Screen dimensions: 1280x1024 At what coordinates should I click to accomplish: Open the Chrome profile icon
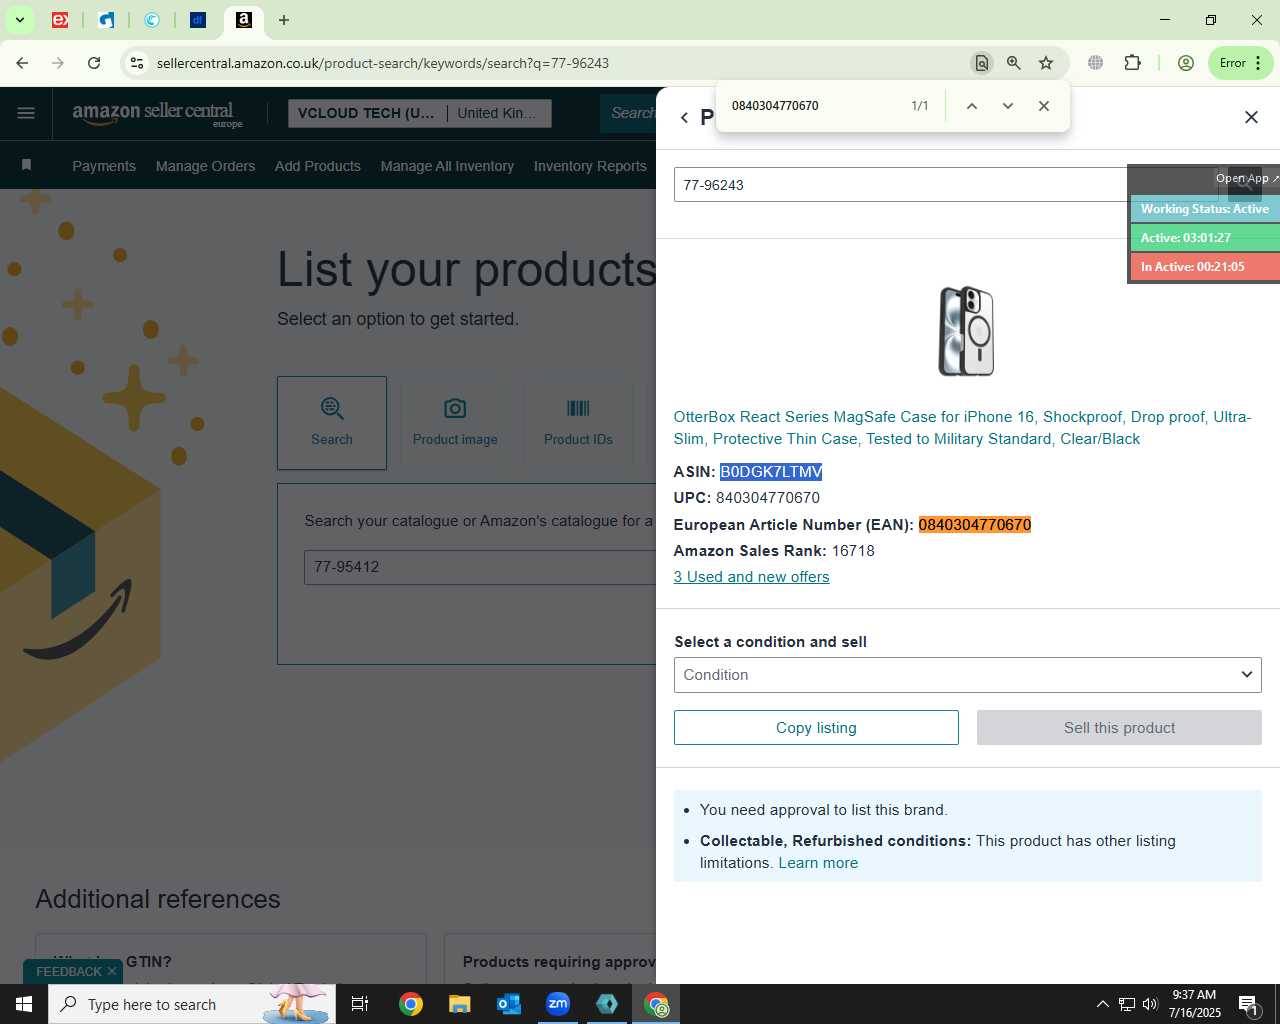click(x=1186, y=63)
